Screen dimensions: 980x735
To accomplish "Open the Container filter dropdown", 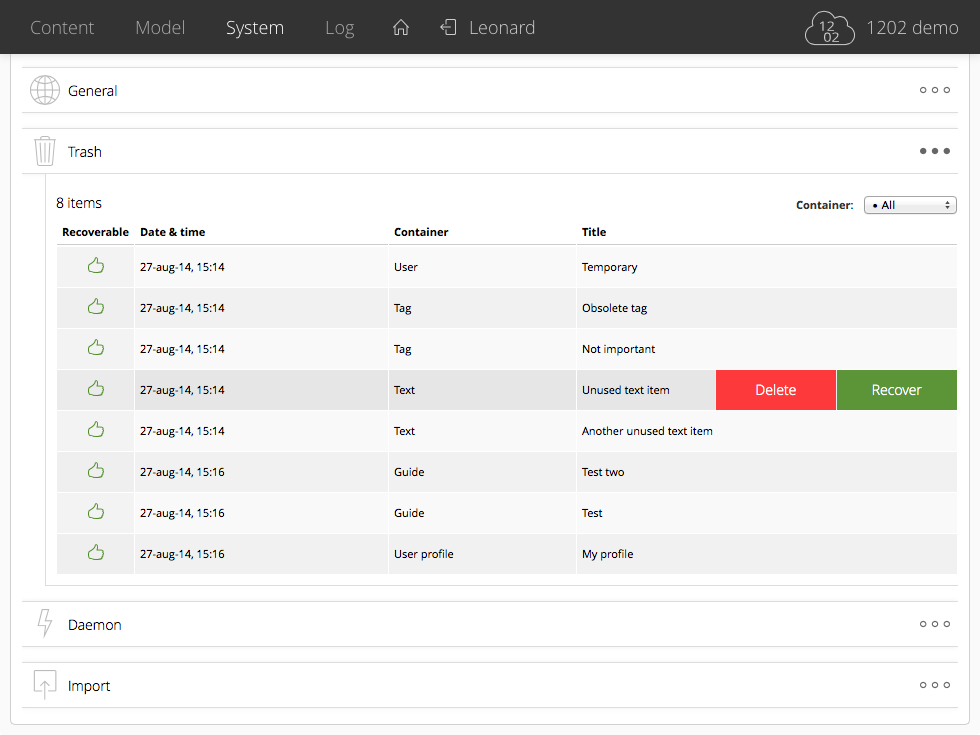I will click(x=910, y=205).
